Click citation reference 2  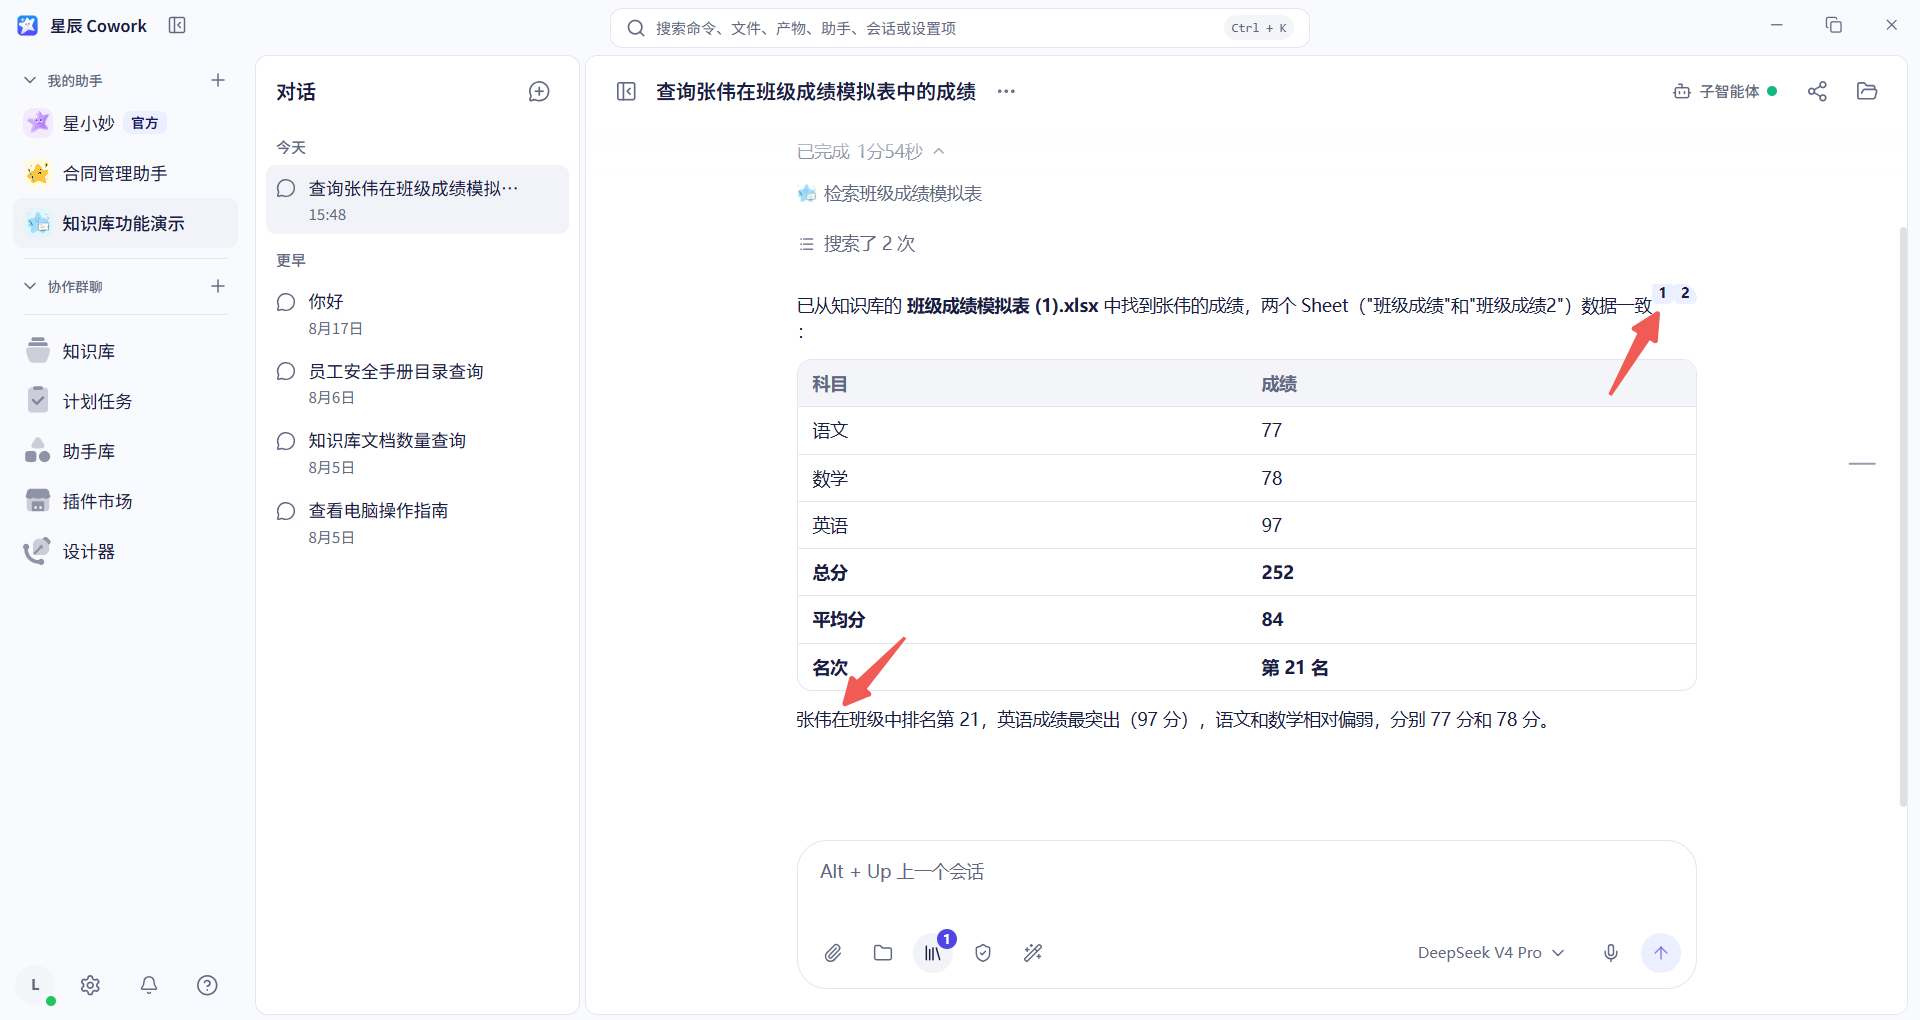click(1685, 293)
